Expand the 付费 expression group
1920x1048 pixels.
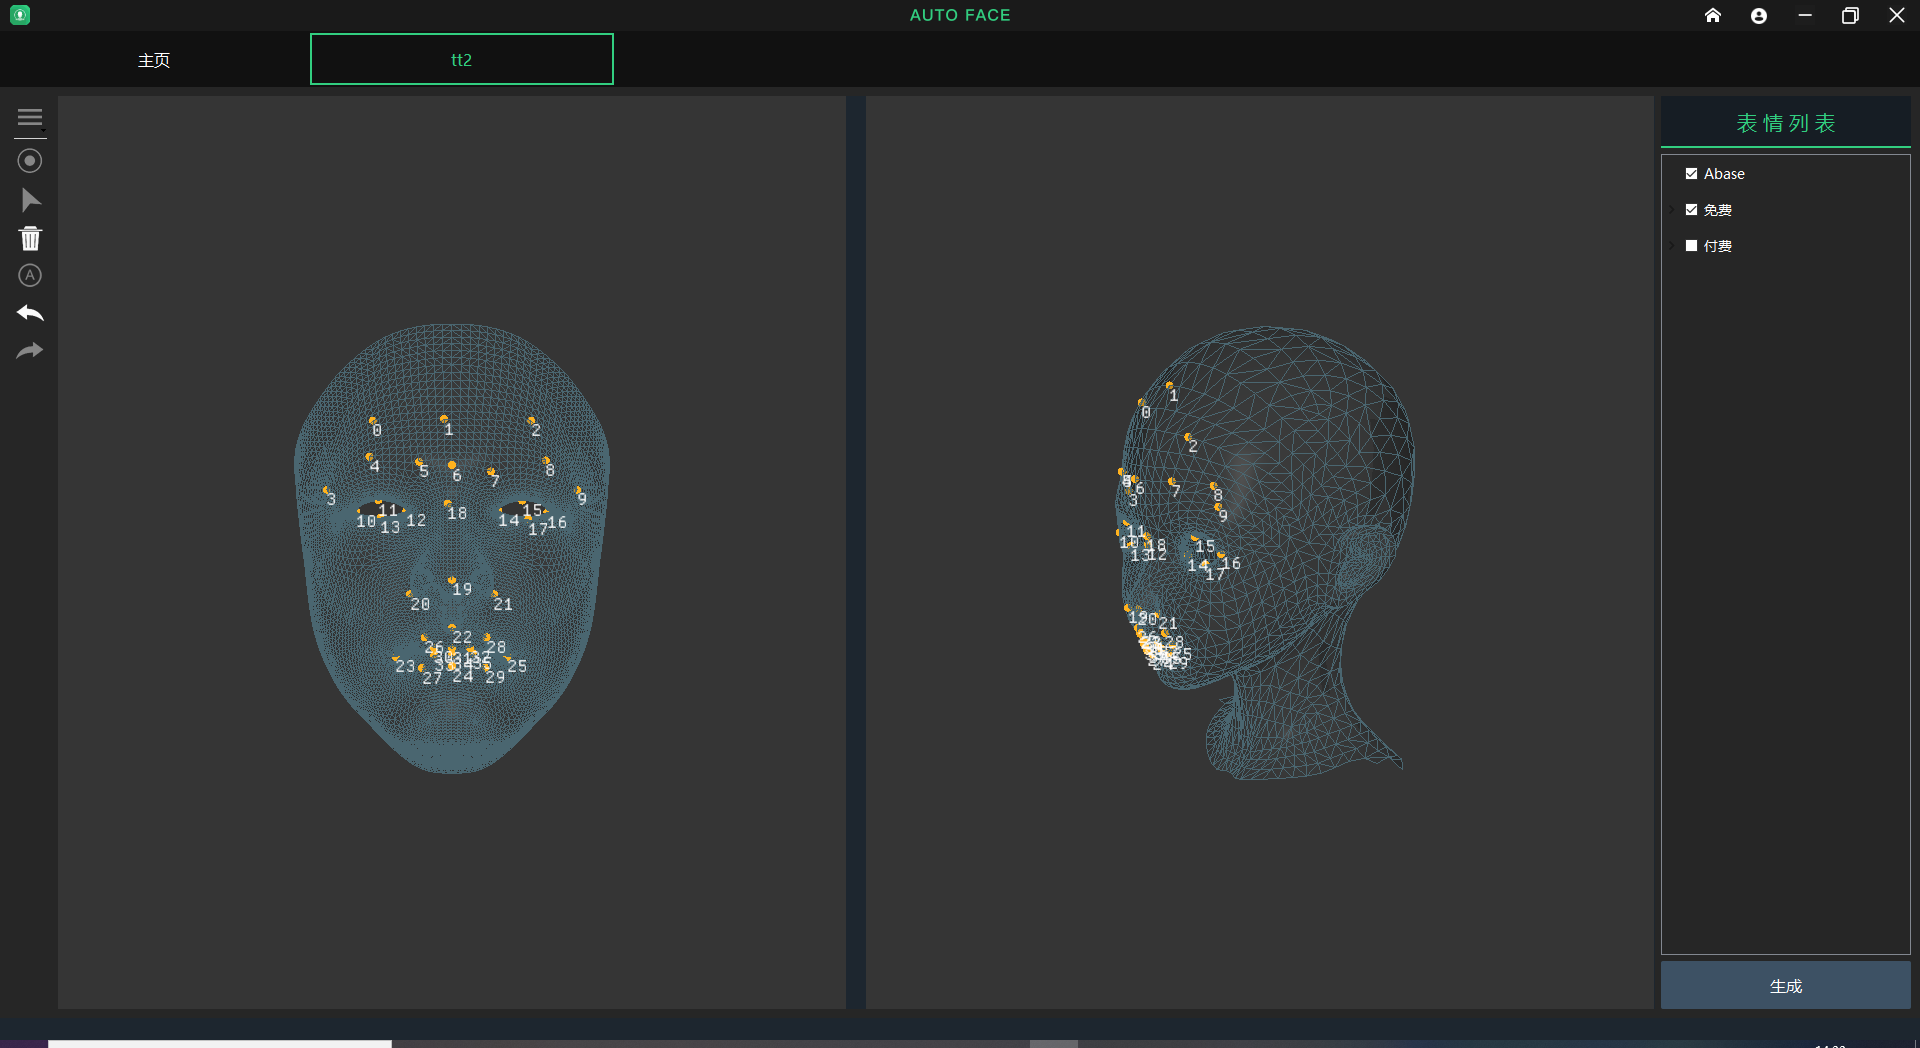click(1671, 245)
